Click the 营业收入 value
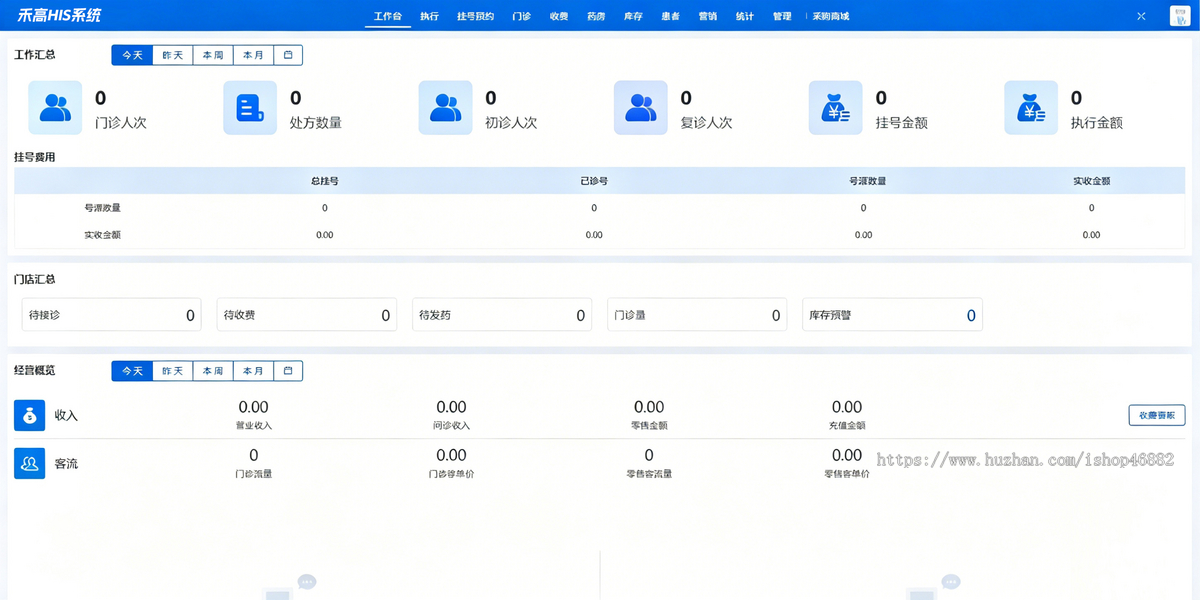1200x600 pixels. pyautogui.click(x=253, y=407)
